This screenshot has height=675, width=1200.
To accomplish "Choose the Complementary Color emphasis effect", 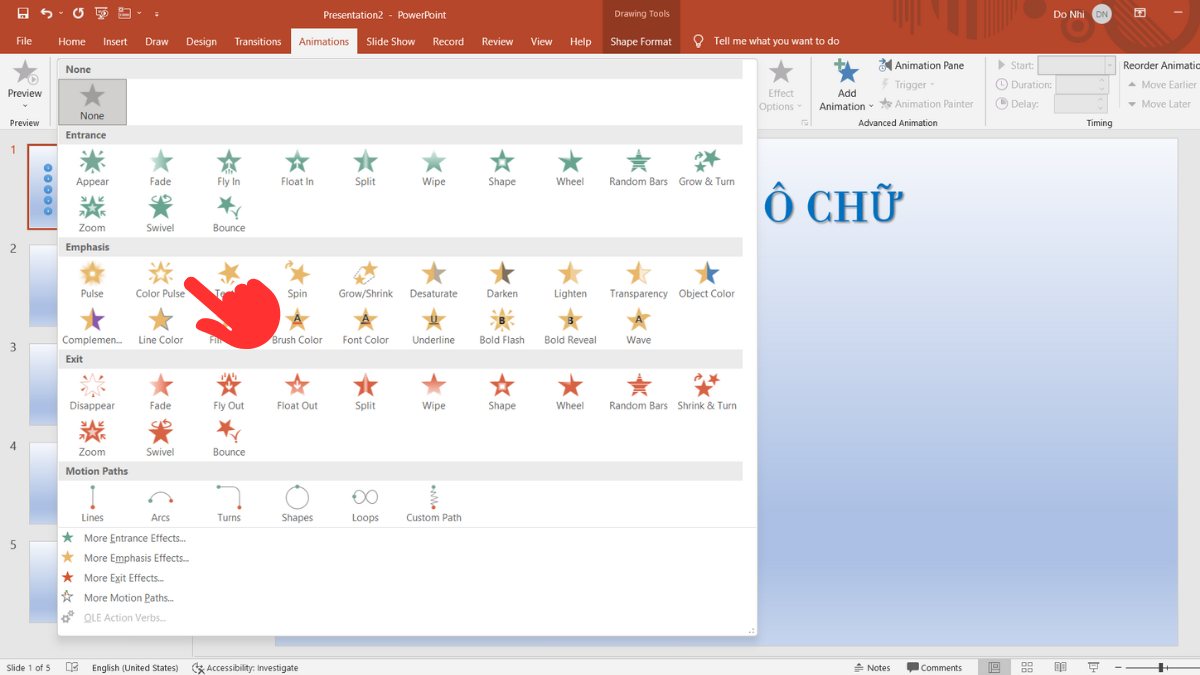I will [x=92, y=326].
